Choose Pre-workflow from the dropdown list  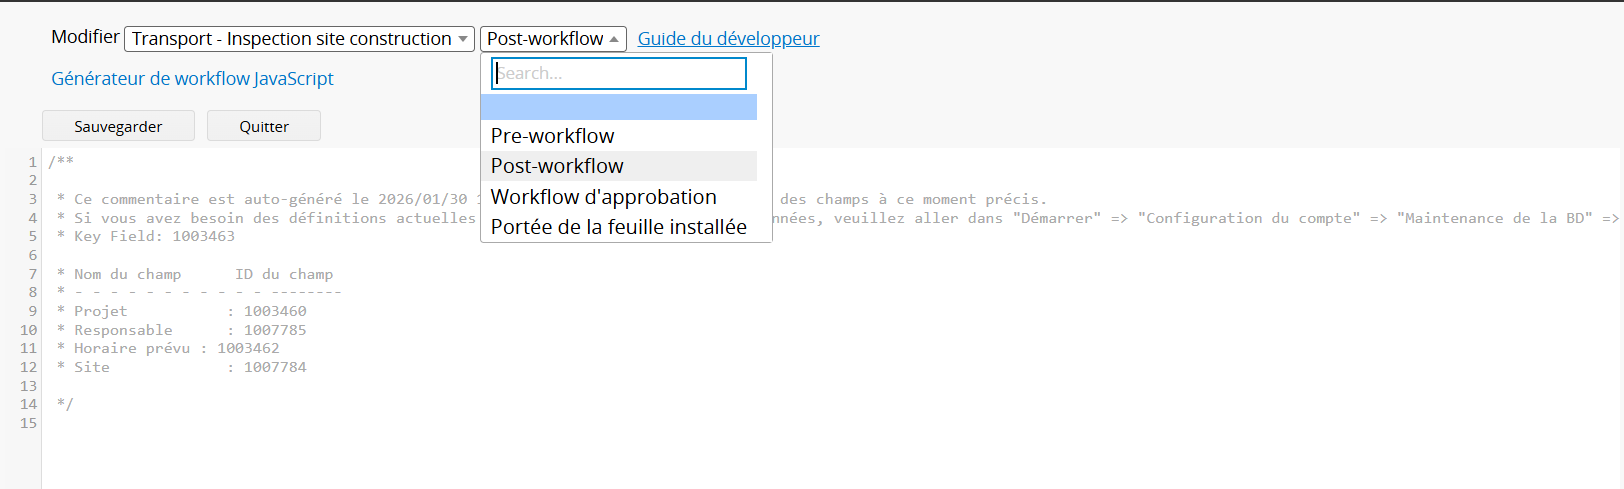[x=553, y=136]
